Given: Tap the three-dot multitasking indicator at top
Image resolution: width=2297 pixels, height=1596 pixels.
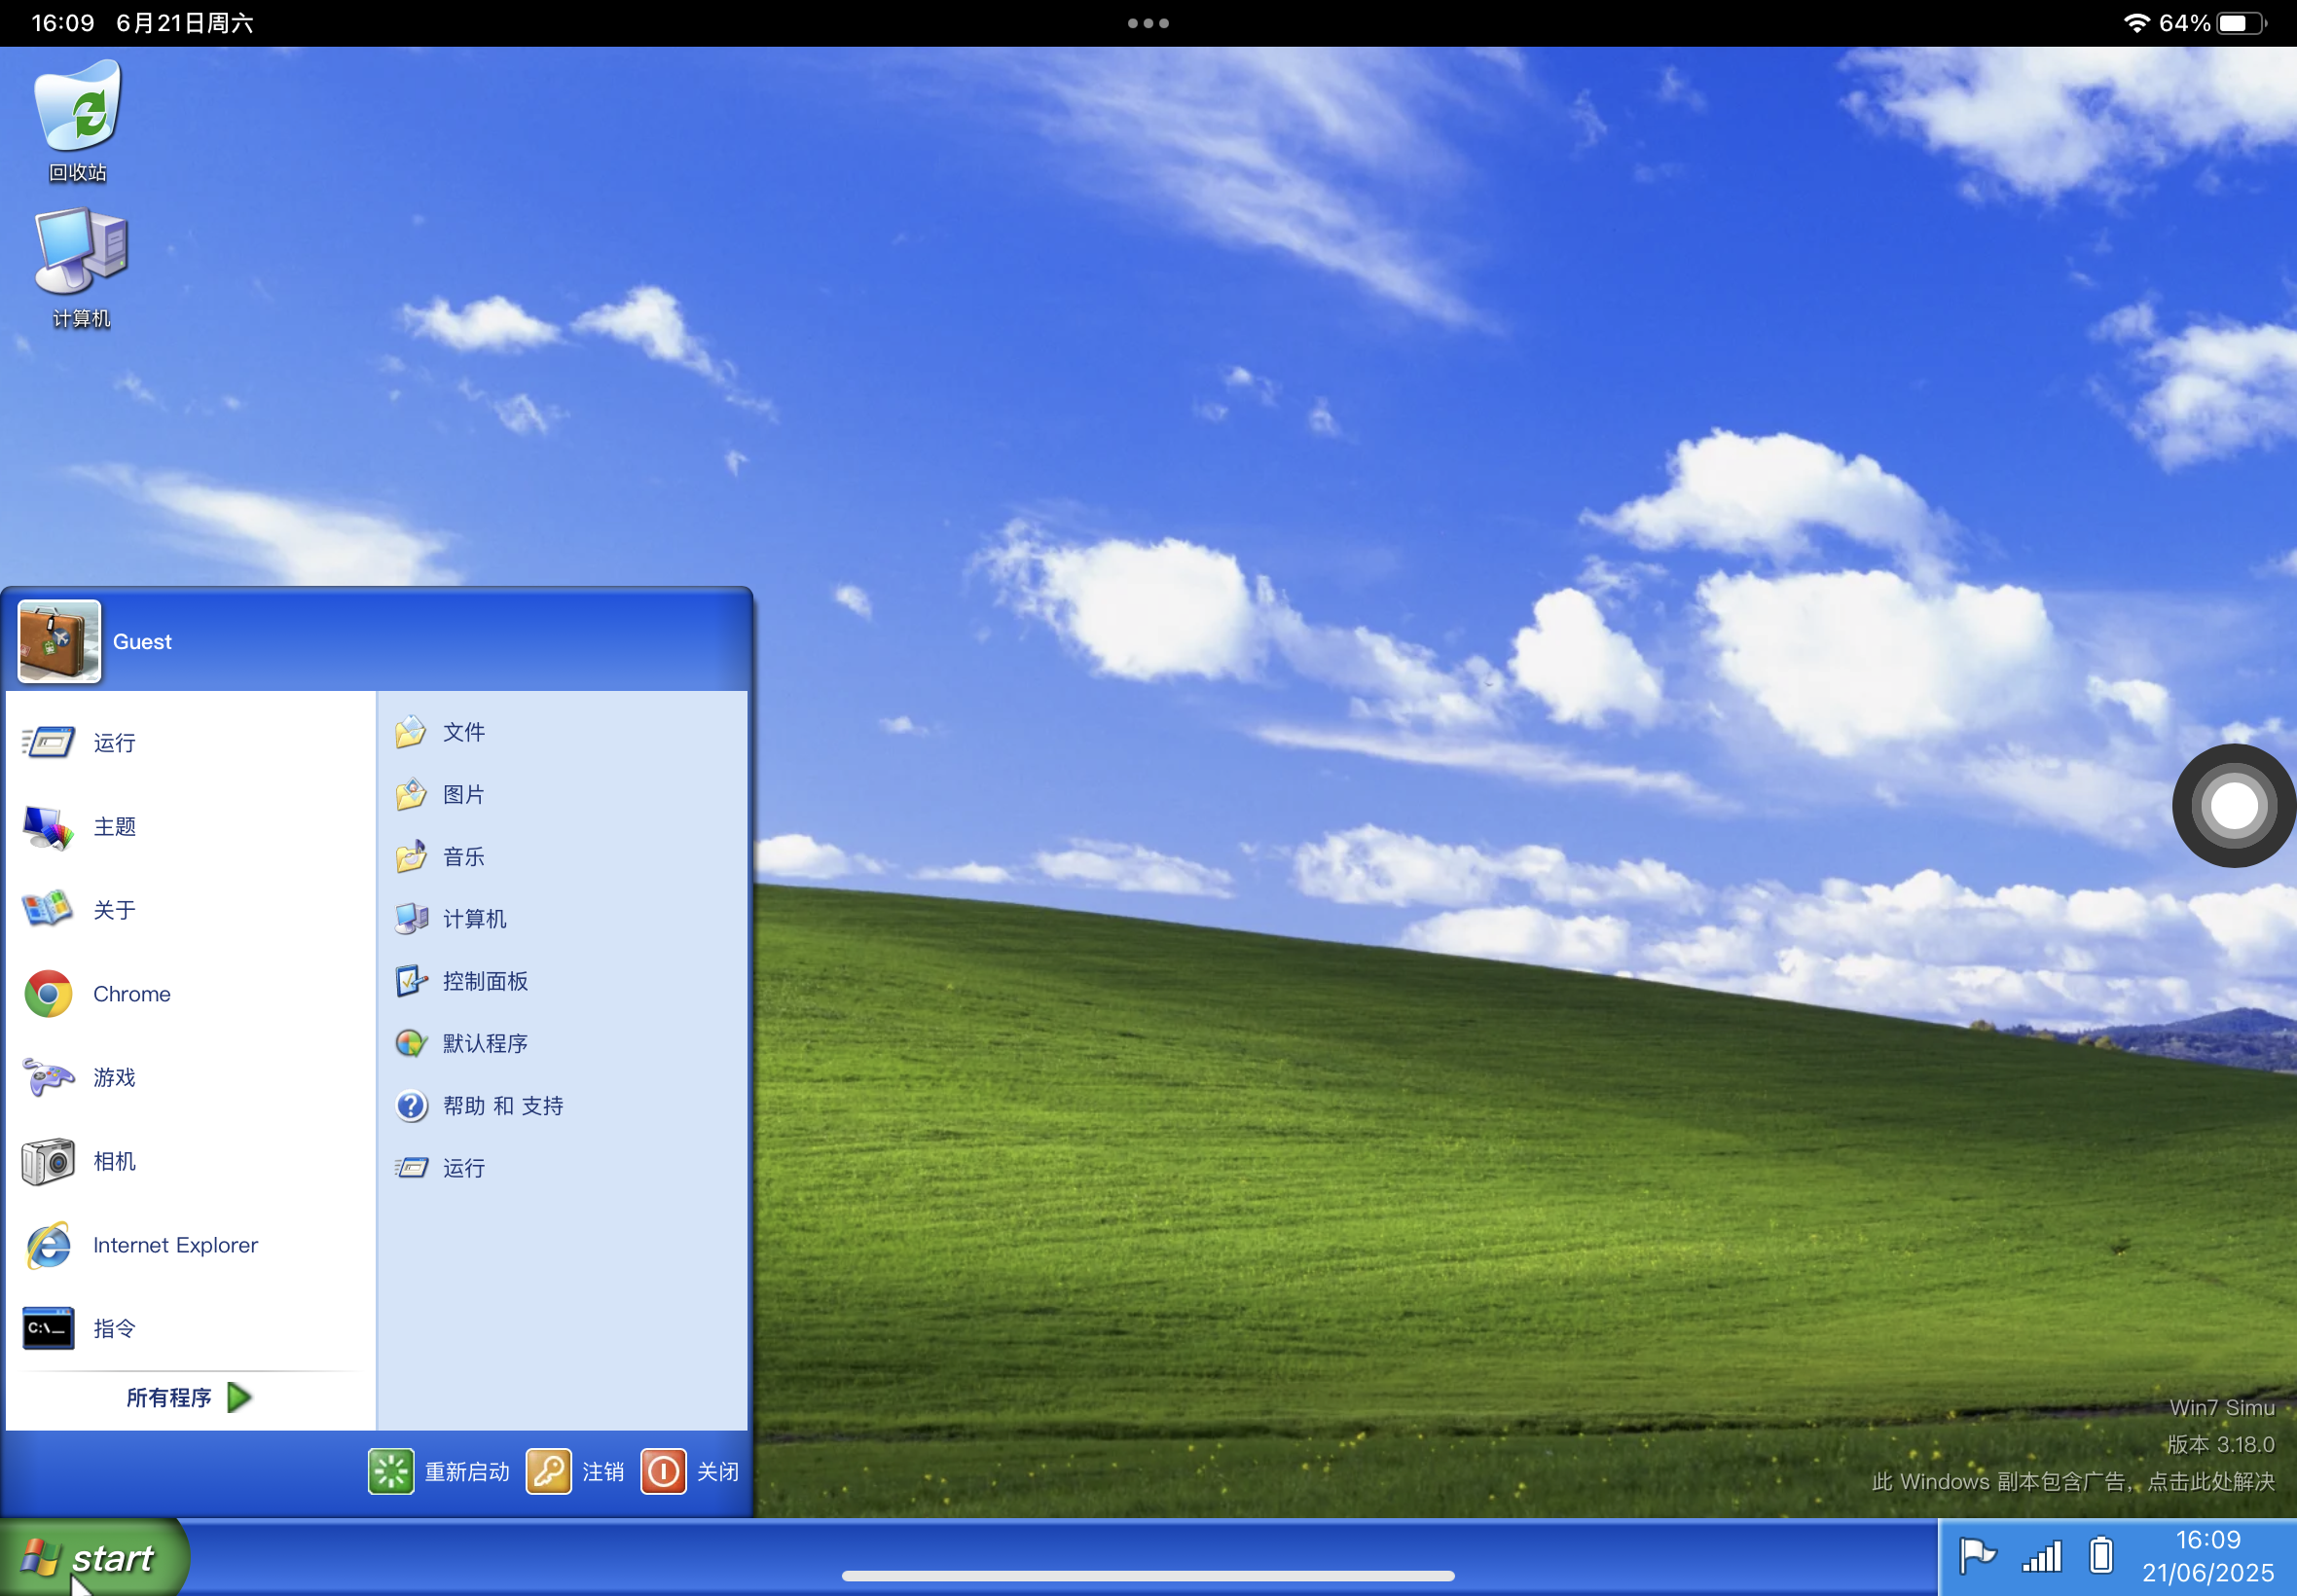Looking at the screenshot, I should pos(1148,23).
